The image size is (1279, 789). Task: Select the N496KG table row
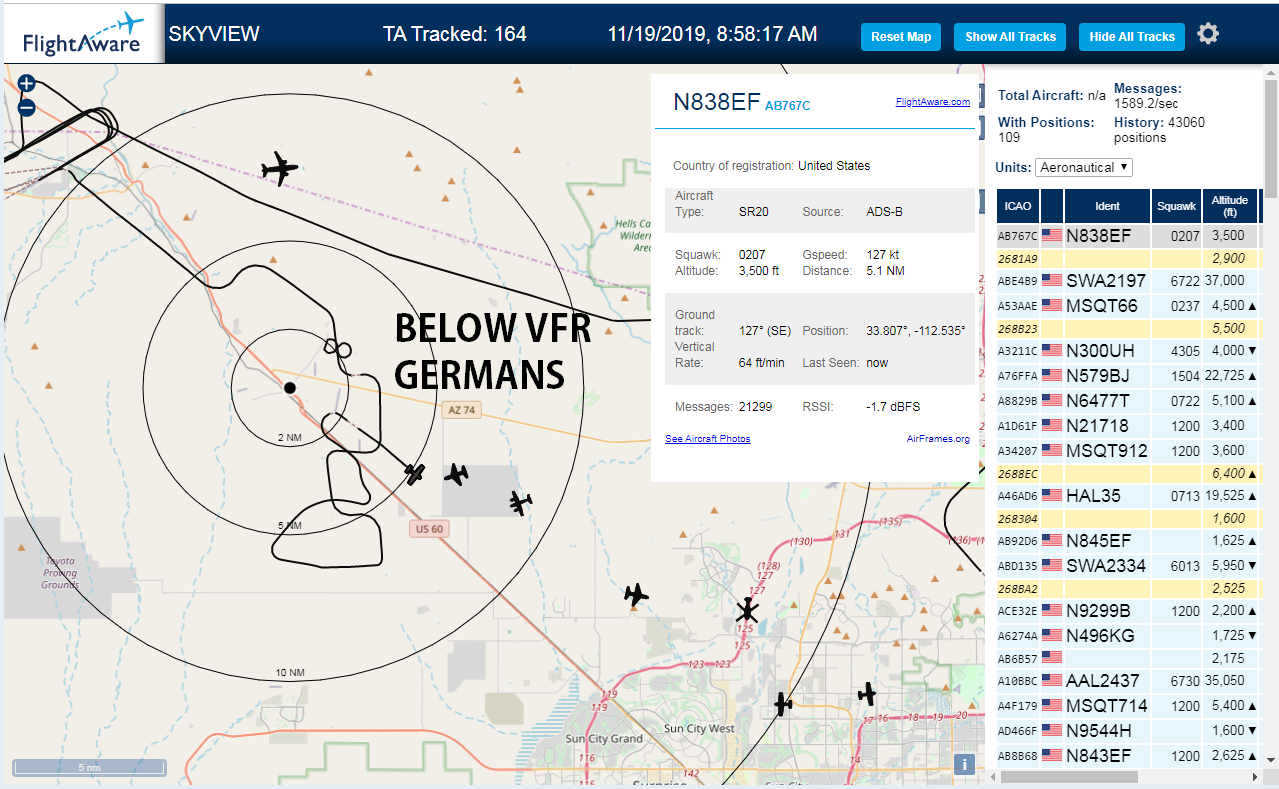1128,636
